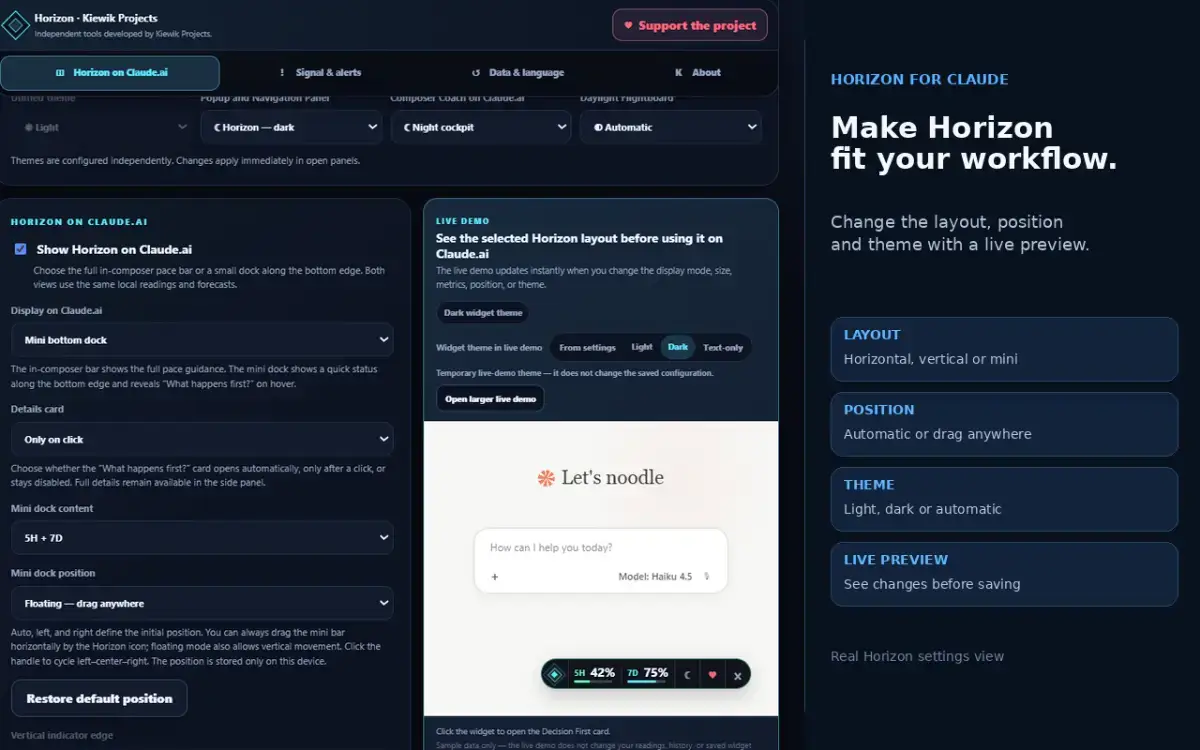
Task: Open the Display on Claude.ai dropdown
Action: pos(202,339)
